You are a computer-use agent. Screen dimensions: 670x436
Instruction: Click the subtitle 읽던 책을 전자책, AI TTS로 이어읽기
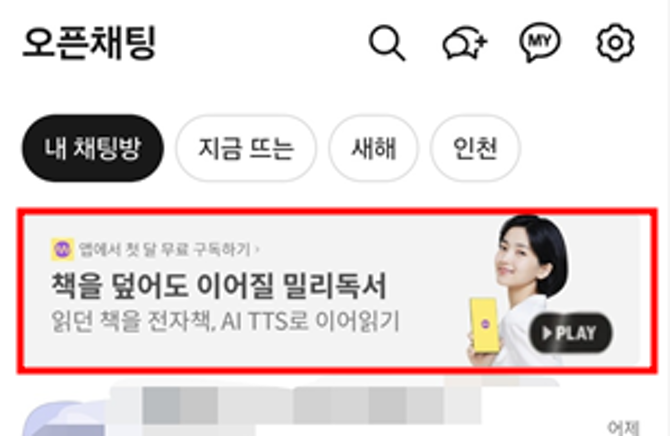(225, 321)
